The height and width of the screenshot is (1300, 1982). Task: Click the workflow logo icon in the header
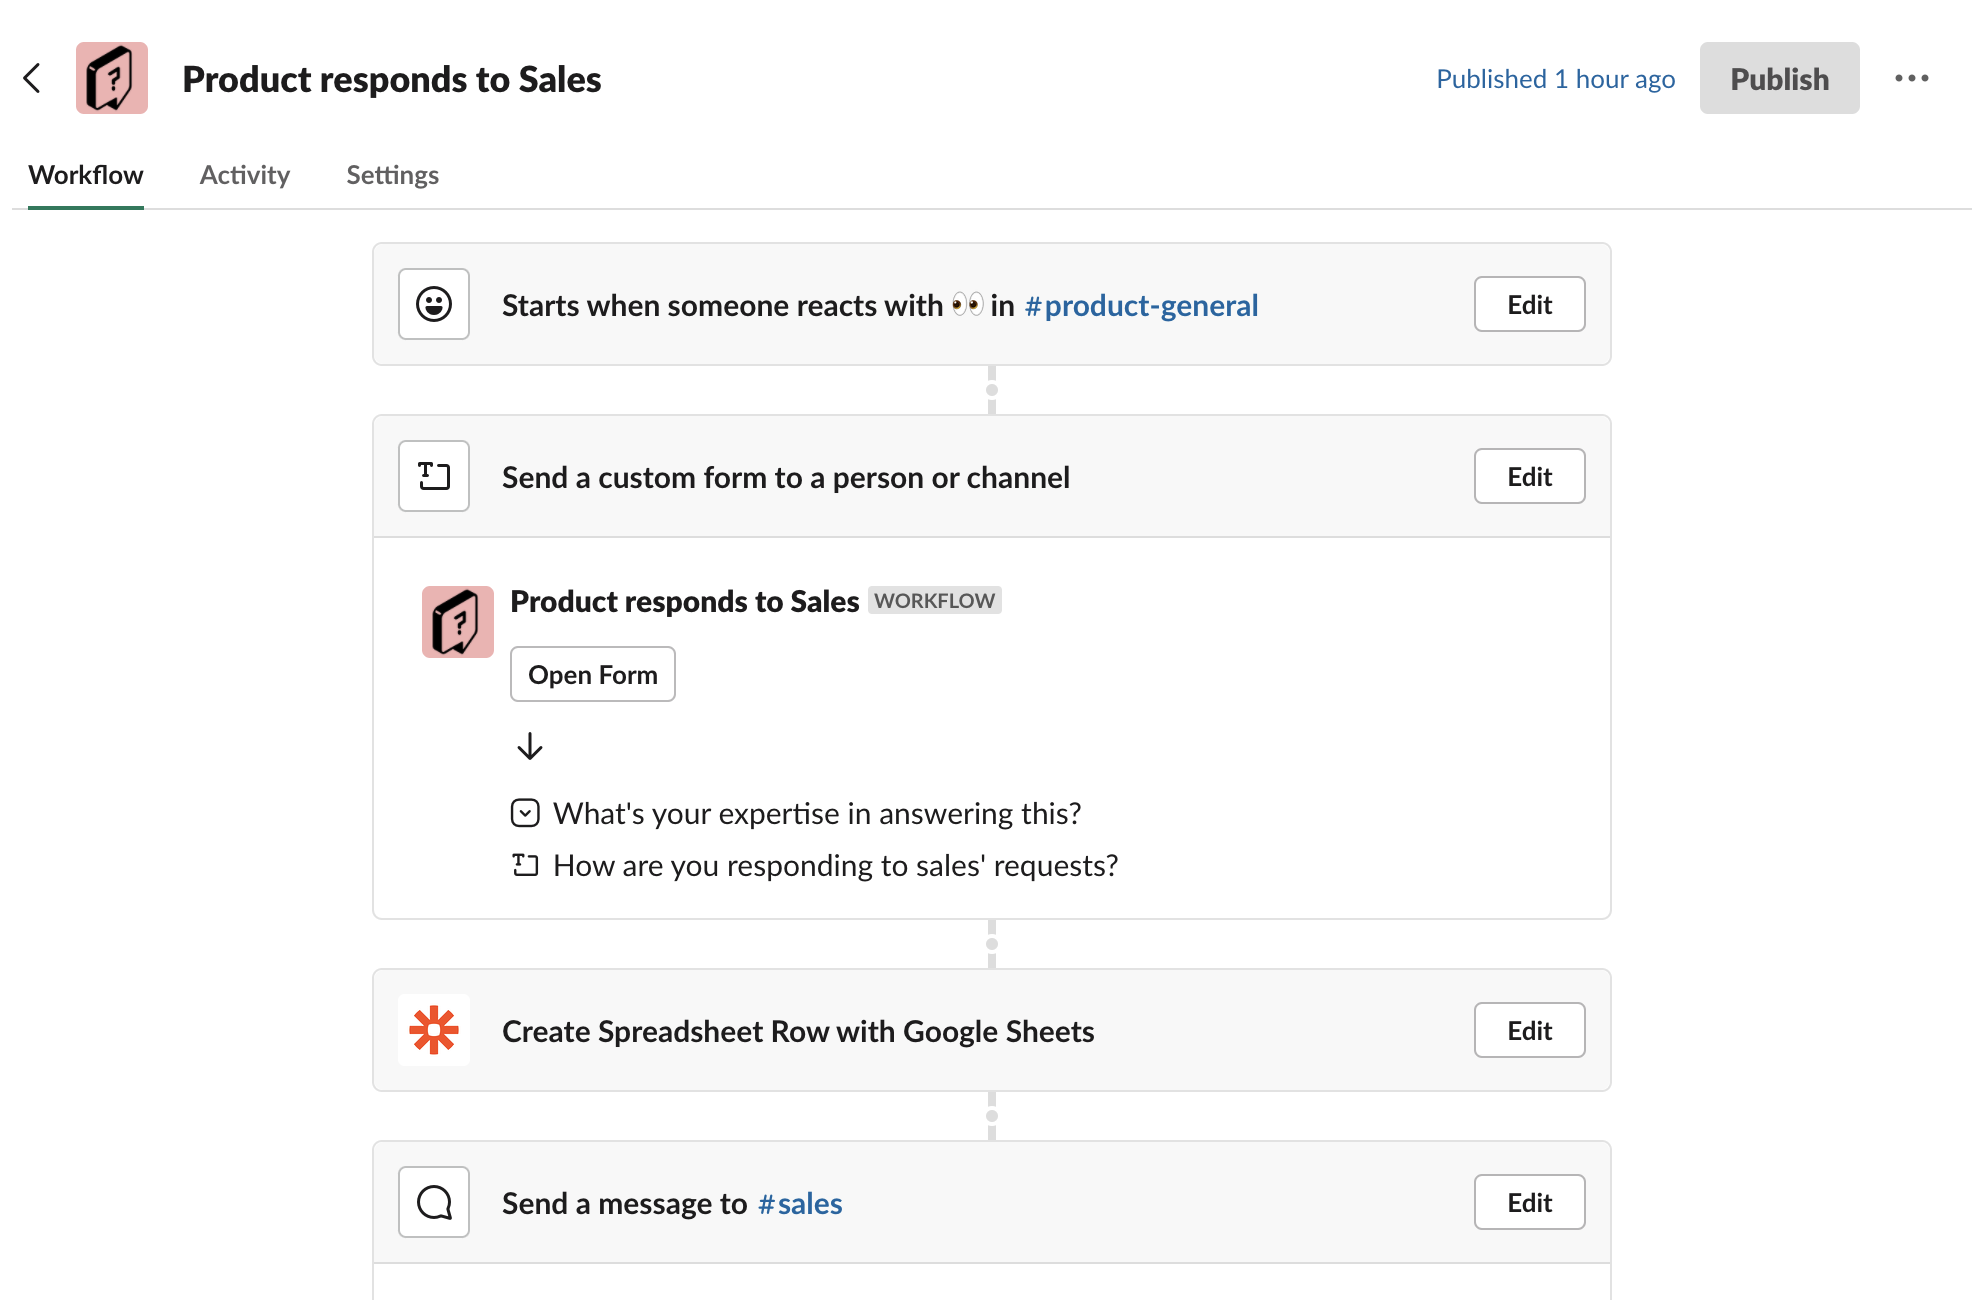[112, 78]
